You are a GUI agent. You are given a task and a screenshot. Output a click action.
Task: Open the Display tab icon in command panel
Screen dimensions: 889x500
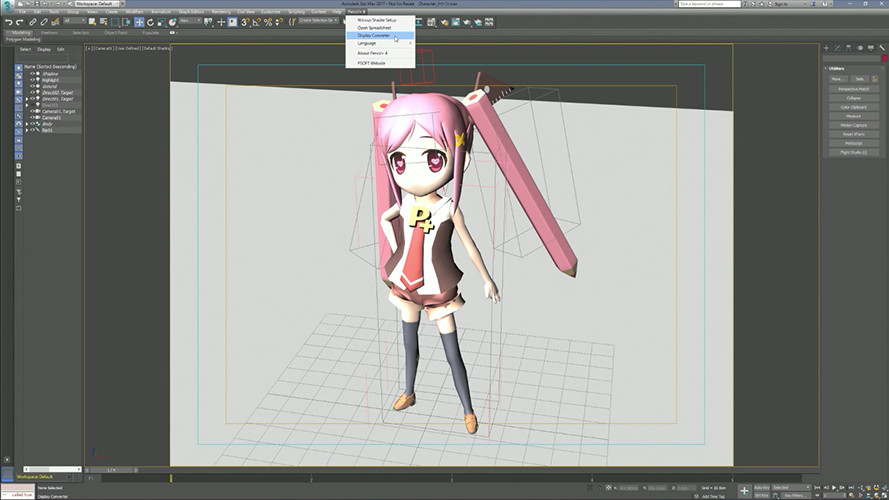871,48
